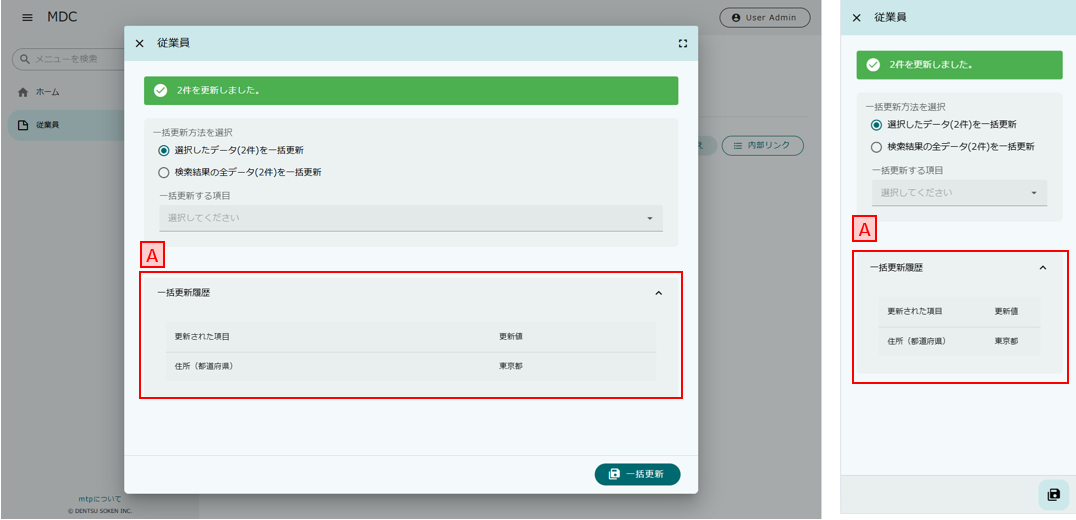
Task: Select 検索結果の全データ(2件)を一括更新 radio in desktop dialog
Action: 163,172
